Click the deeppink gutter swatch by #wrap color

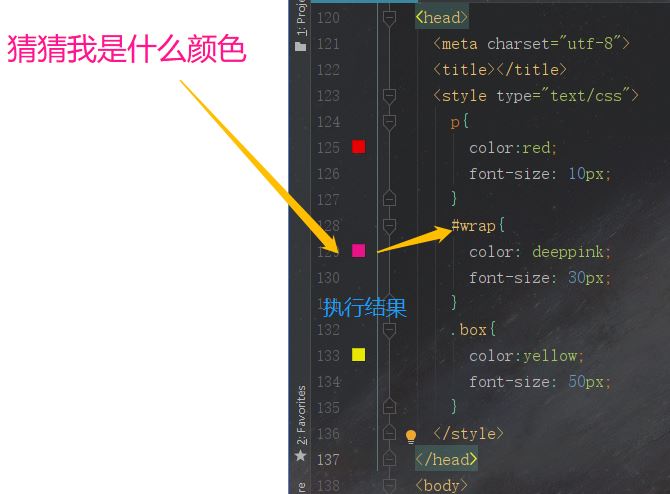[x=359, y=250]
